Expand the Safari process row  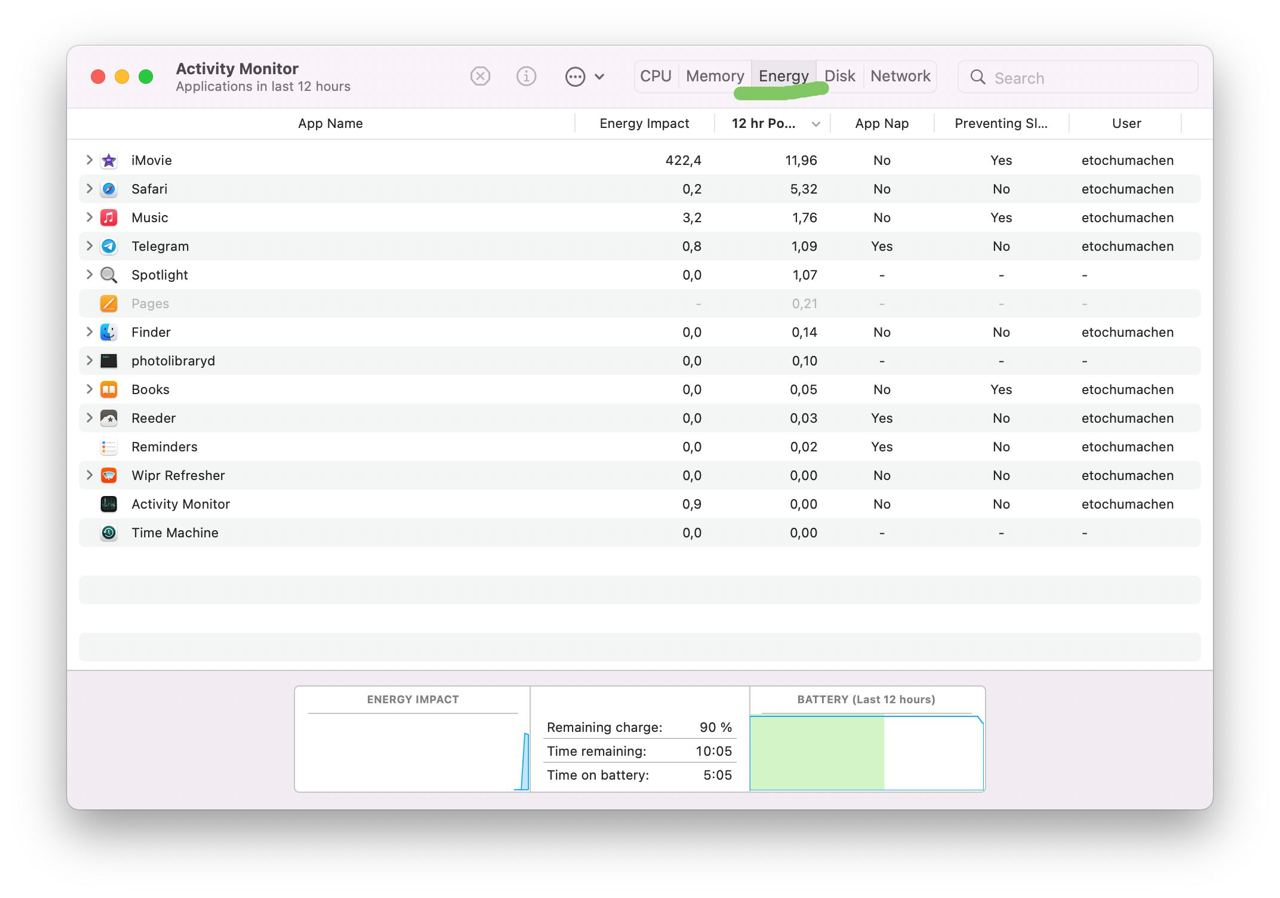pos(89,189)
